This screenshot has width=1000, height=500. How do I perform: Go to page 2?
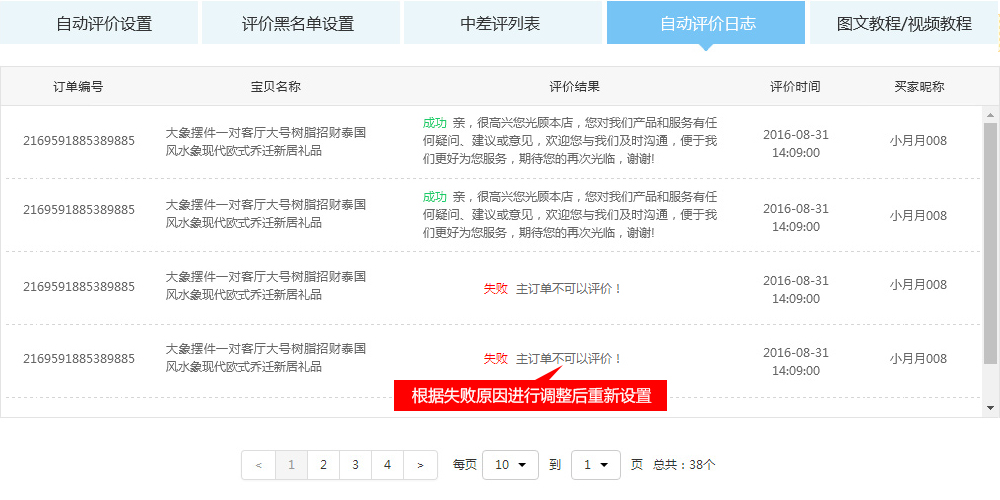[x=323, y=465]
